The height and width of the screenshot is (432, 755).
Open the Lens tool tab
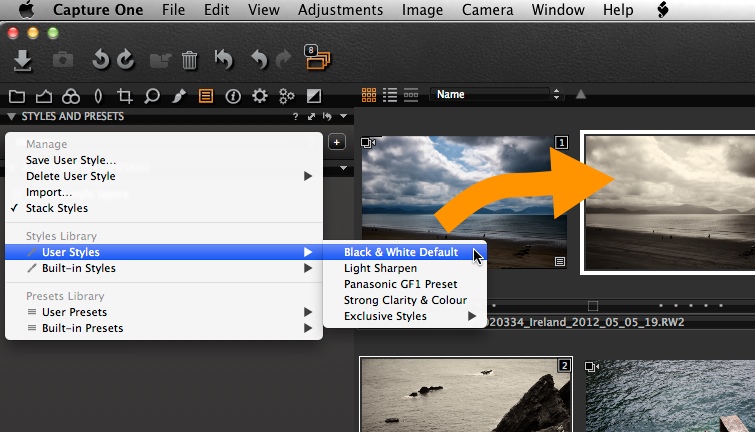tap(98, 96)
